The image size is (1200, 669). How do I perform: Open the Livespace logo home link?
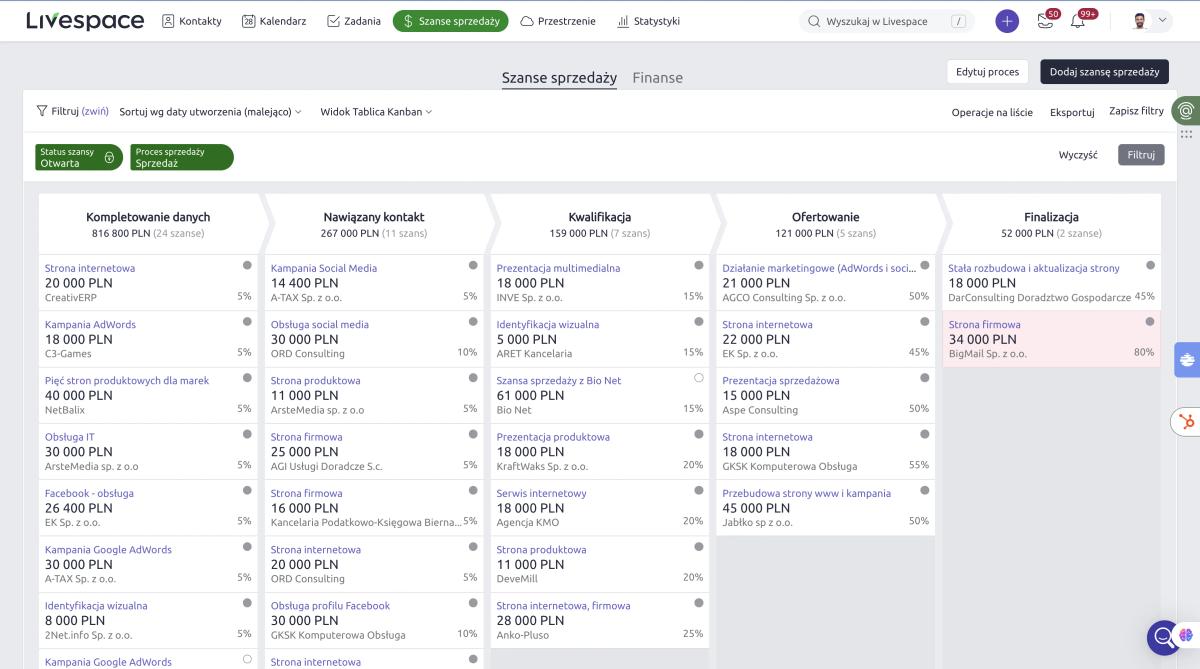tap(85, 21)
